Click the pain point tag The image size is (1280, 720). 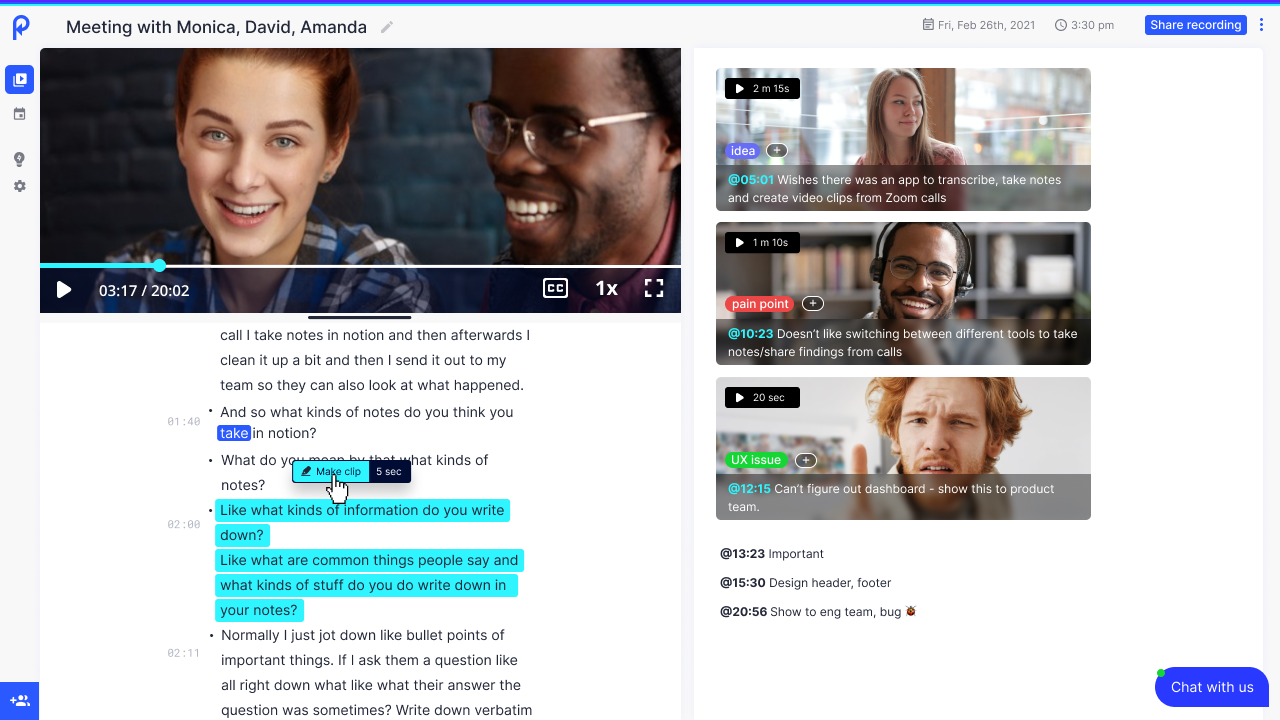pyautogui.click(x=760, y=304)
